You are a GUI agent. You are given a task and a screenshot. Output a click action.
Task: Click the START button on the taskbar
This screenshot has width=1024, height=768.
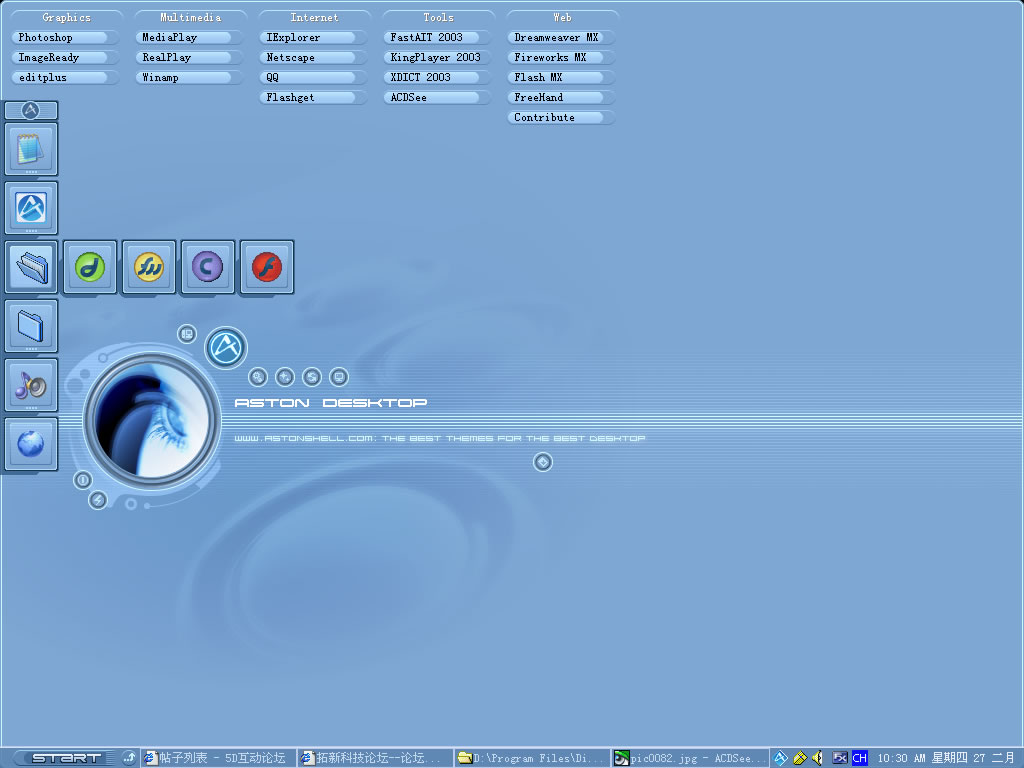(65, 758)
